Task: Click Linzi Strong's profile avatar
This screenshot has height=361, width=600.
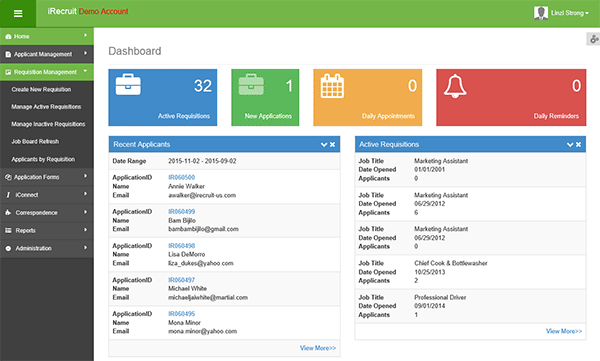Action: [x=541, y=13]
